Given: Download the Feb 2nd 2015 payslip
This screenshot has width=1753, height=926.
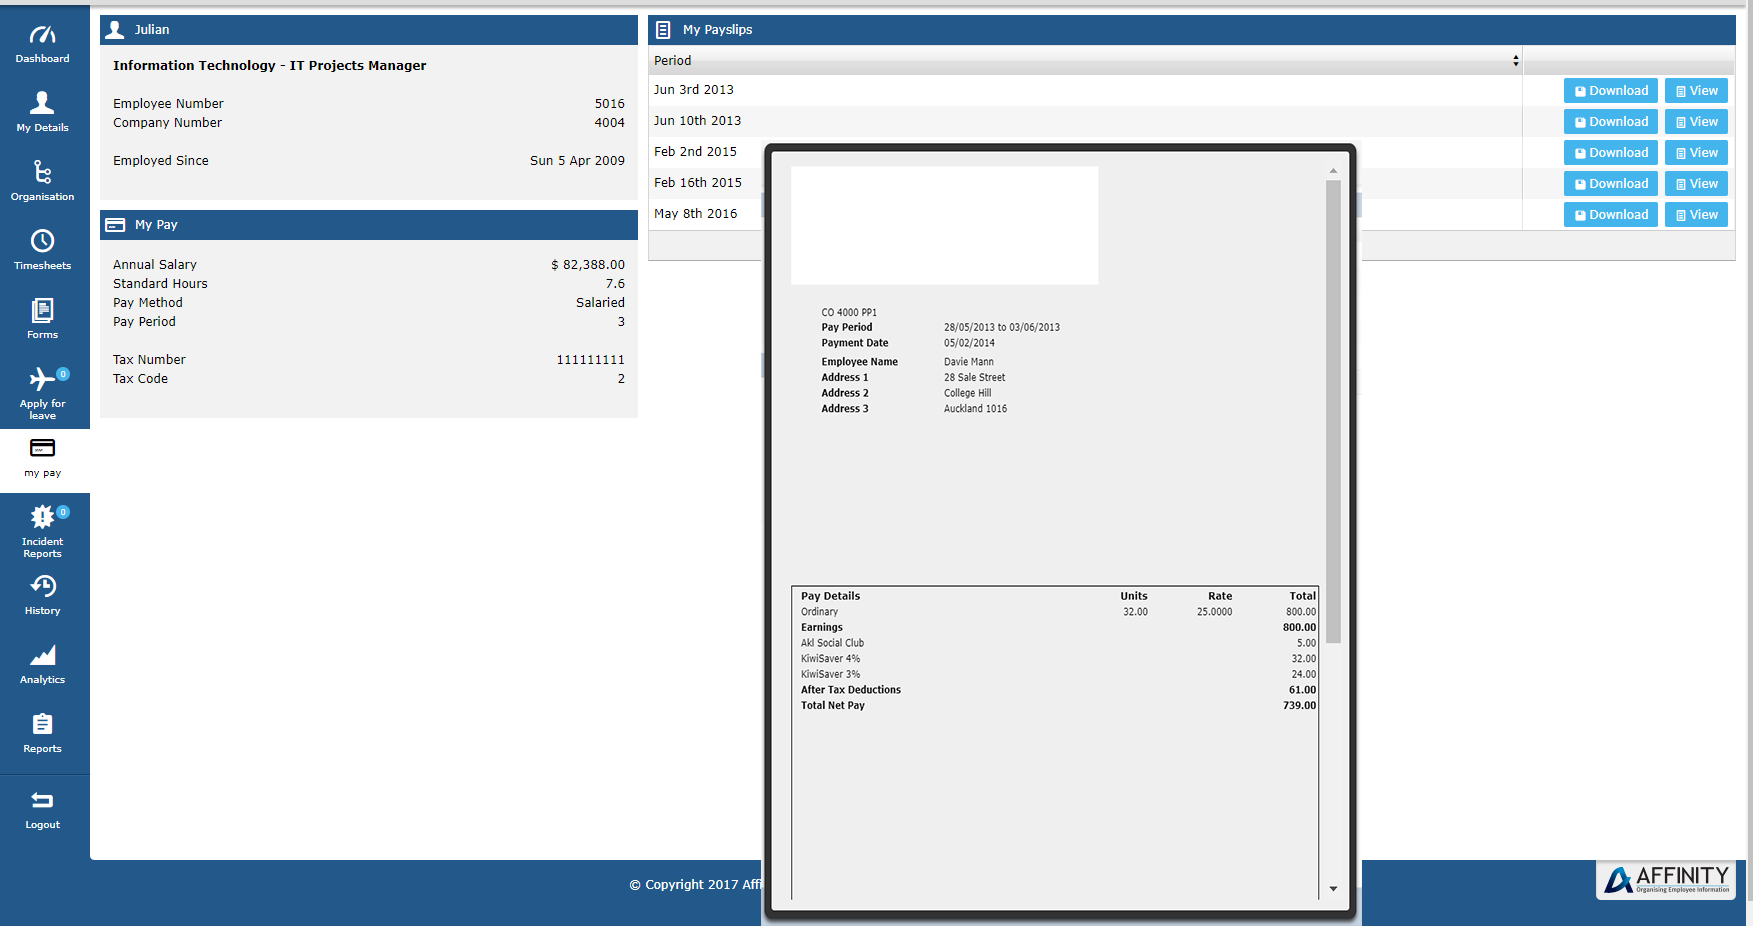Looking at the screenshot, I should [1611, 153].
